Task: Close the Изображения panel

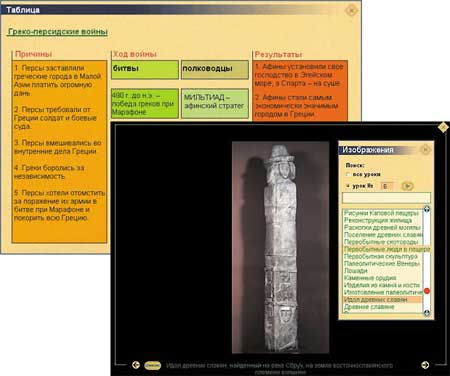Action: click(425, 150)
